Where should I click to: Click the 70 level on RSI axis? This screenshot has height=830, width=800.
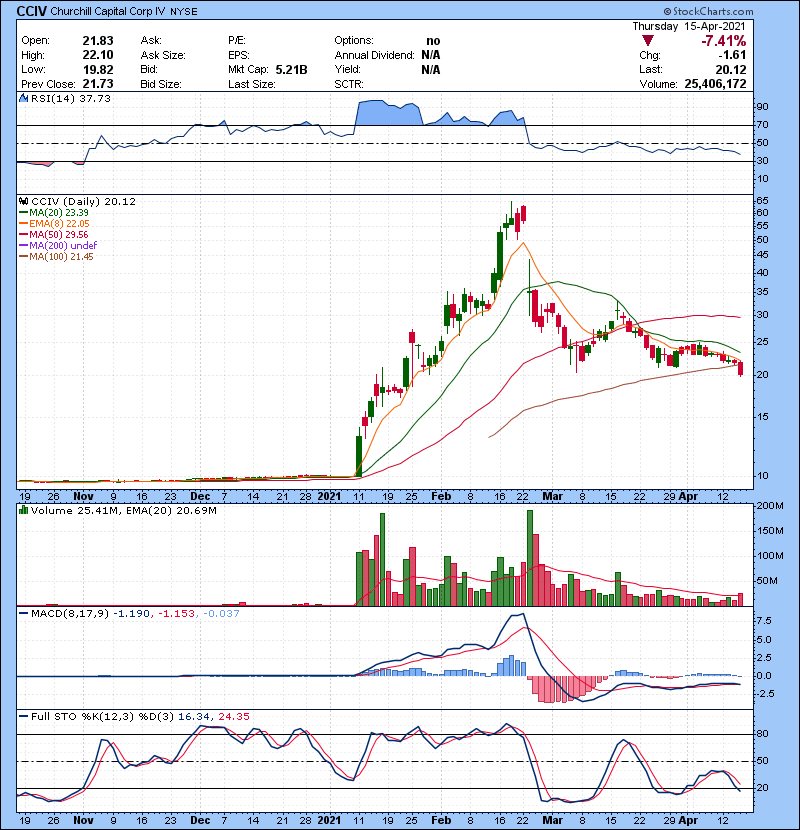(762, 125)
